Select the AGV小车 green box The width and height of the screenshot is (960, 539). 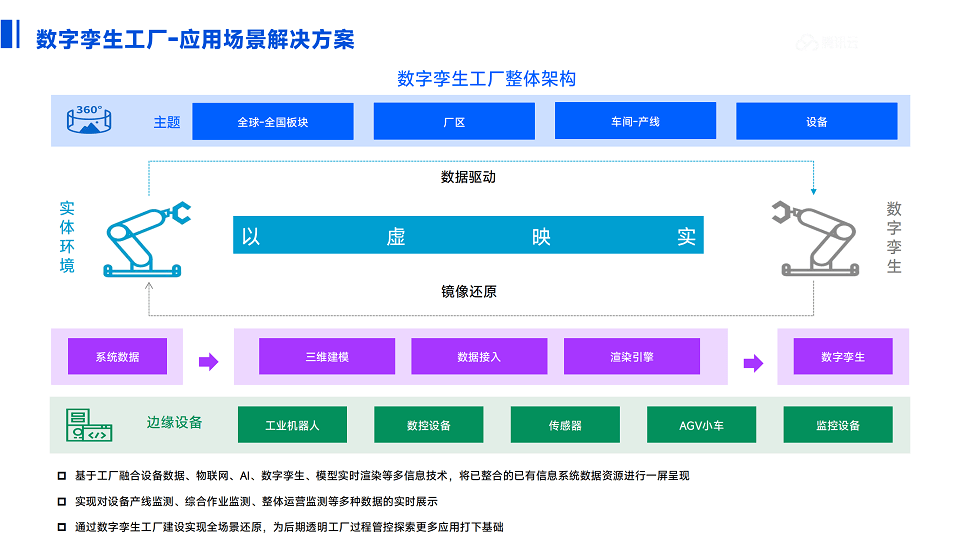(702, 424)
